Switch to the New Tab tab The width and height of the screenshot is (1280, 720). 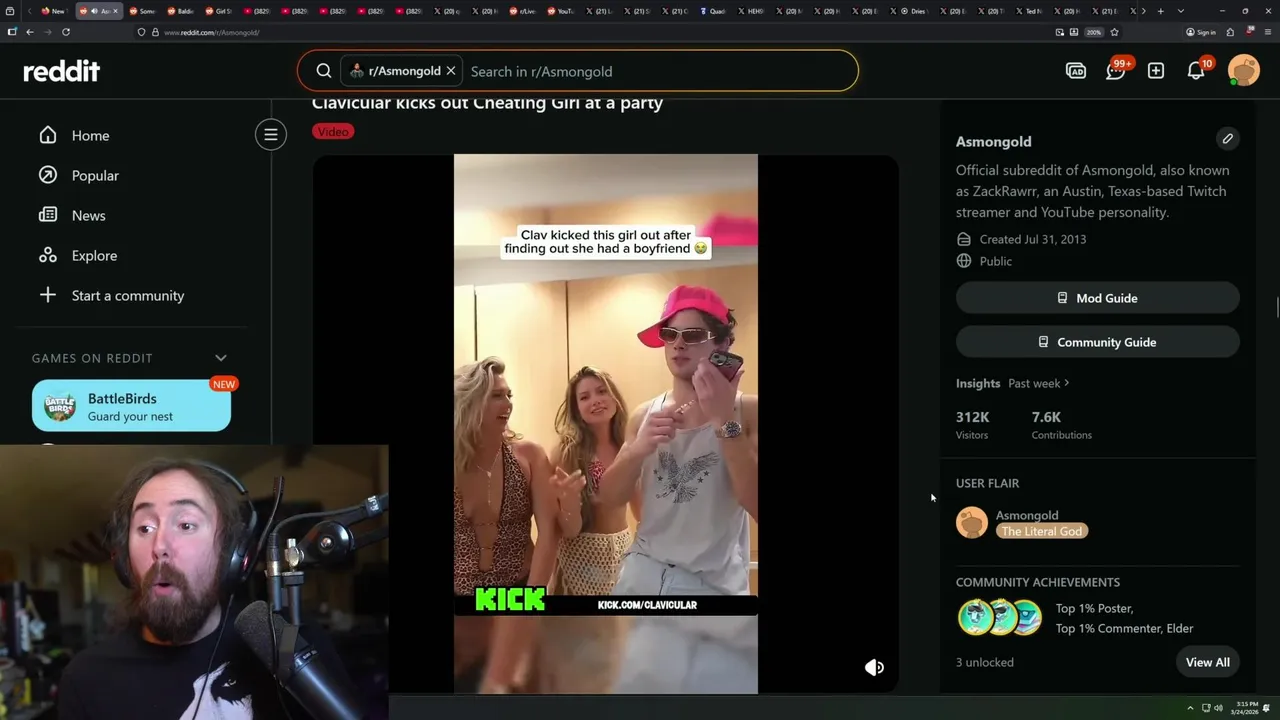click(54, 11)
